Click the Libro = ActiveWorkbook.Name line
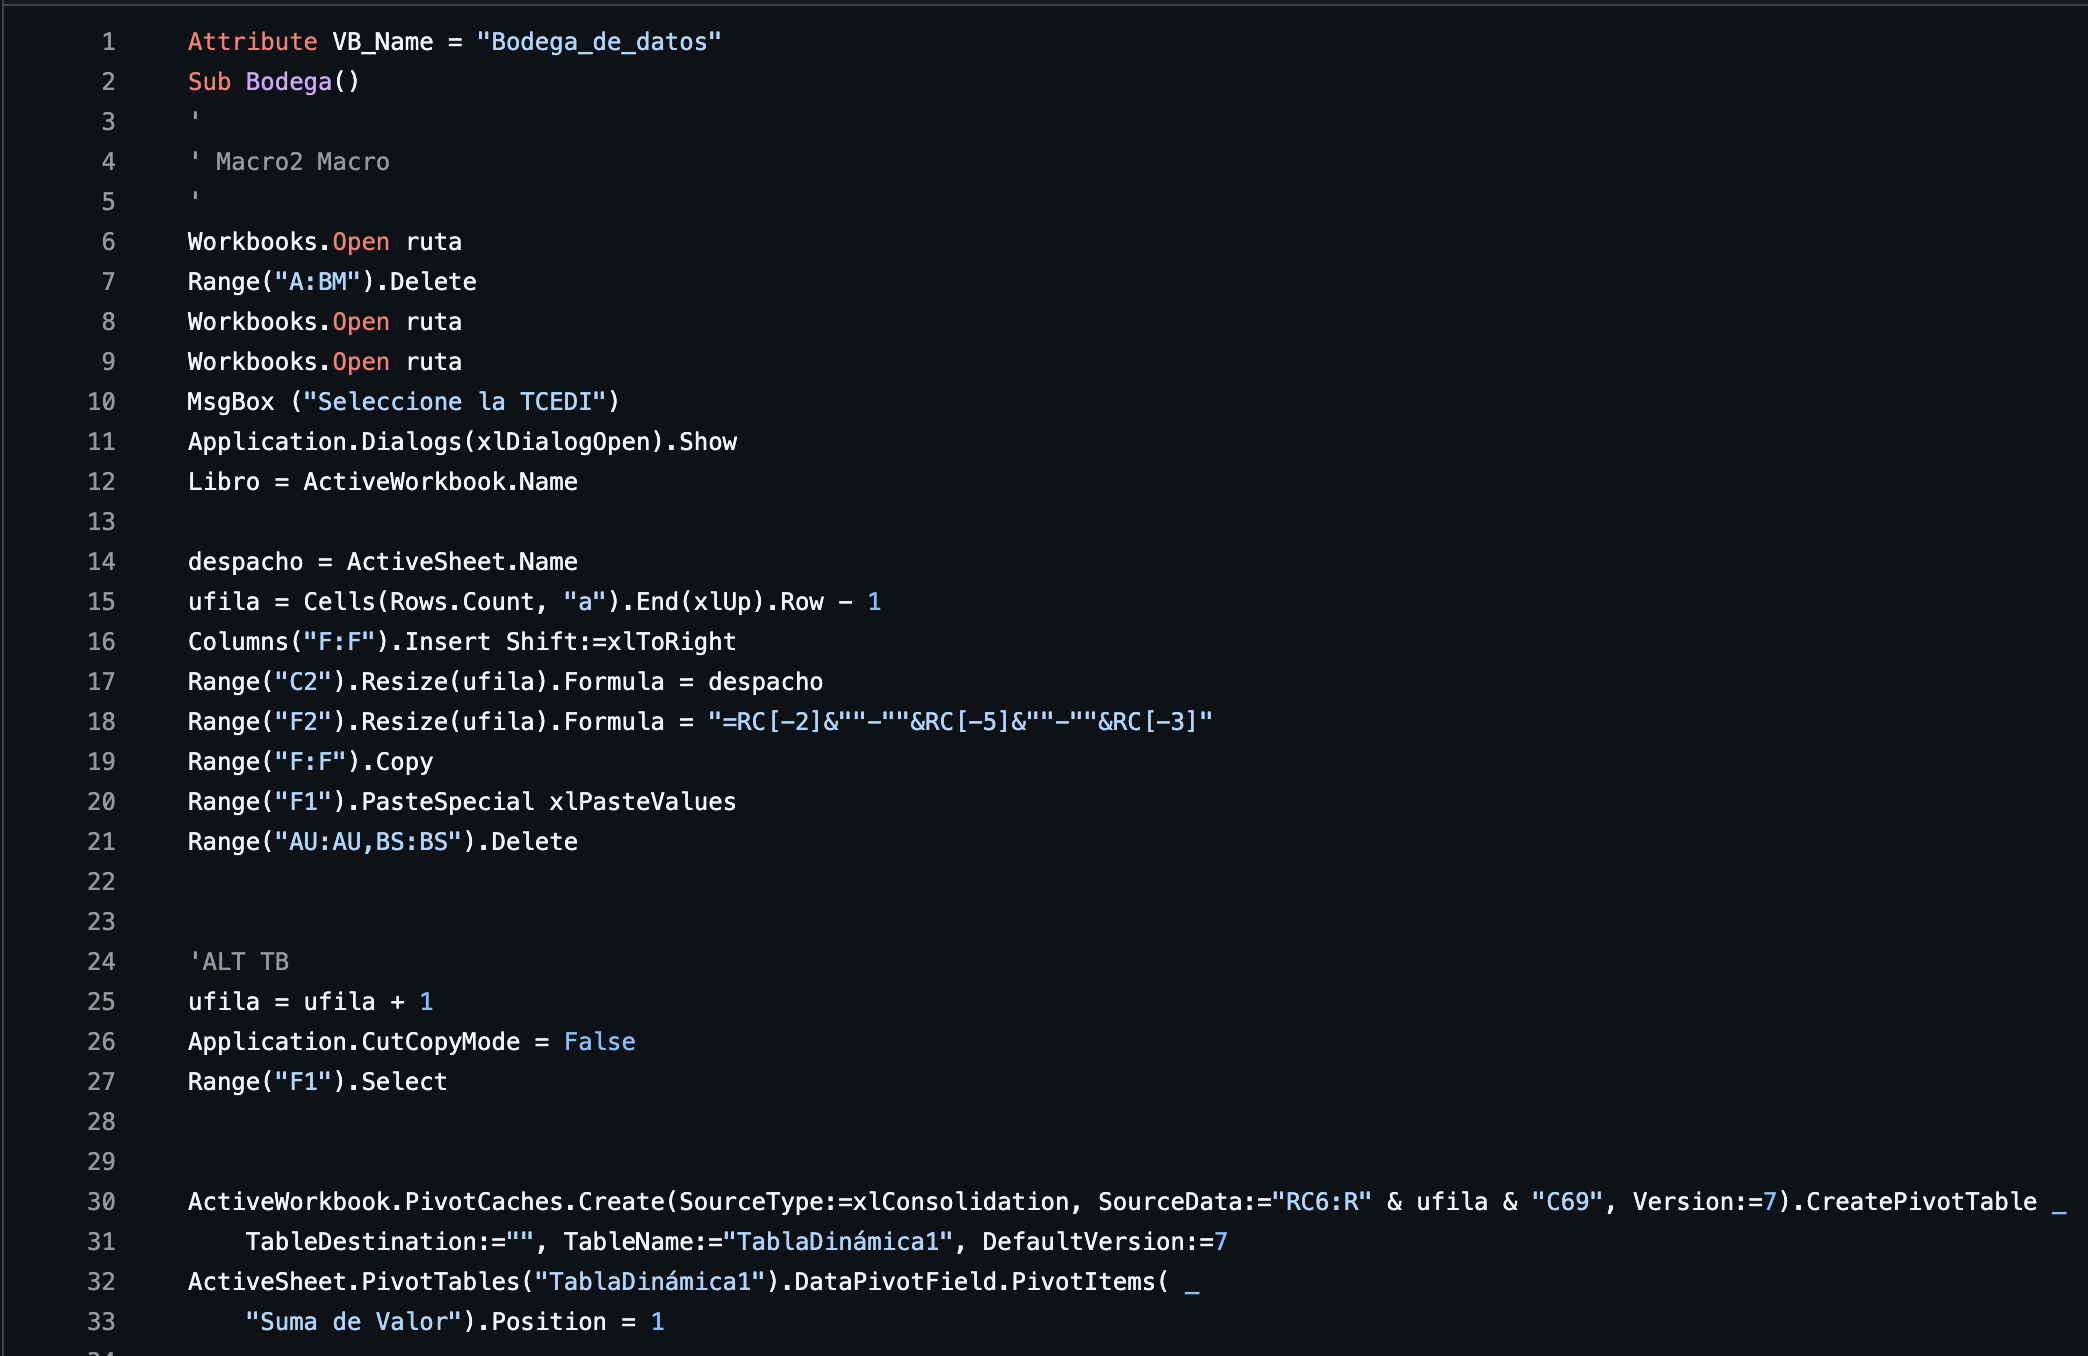The image size is (2088, 1356). [x=383, y=482]
